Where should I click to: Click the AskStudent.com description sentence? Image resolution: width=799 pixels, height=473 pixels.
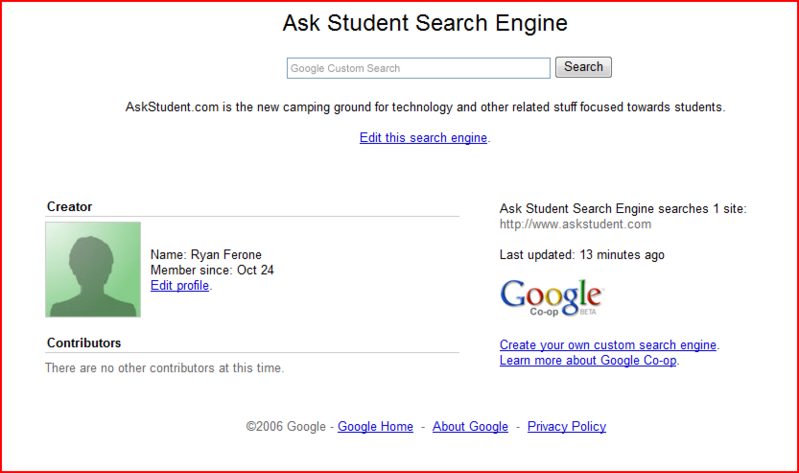pos(425,107)
